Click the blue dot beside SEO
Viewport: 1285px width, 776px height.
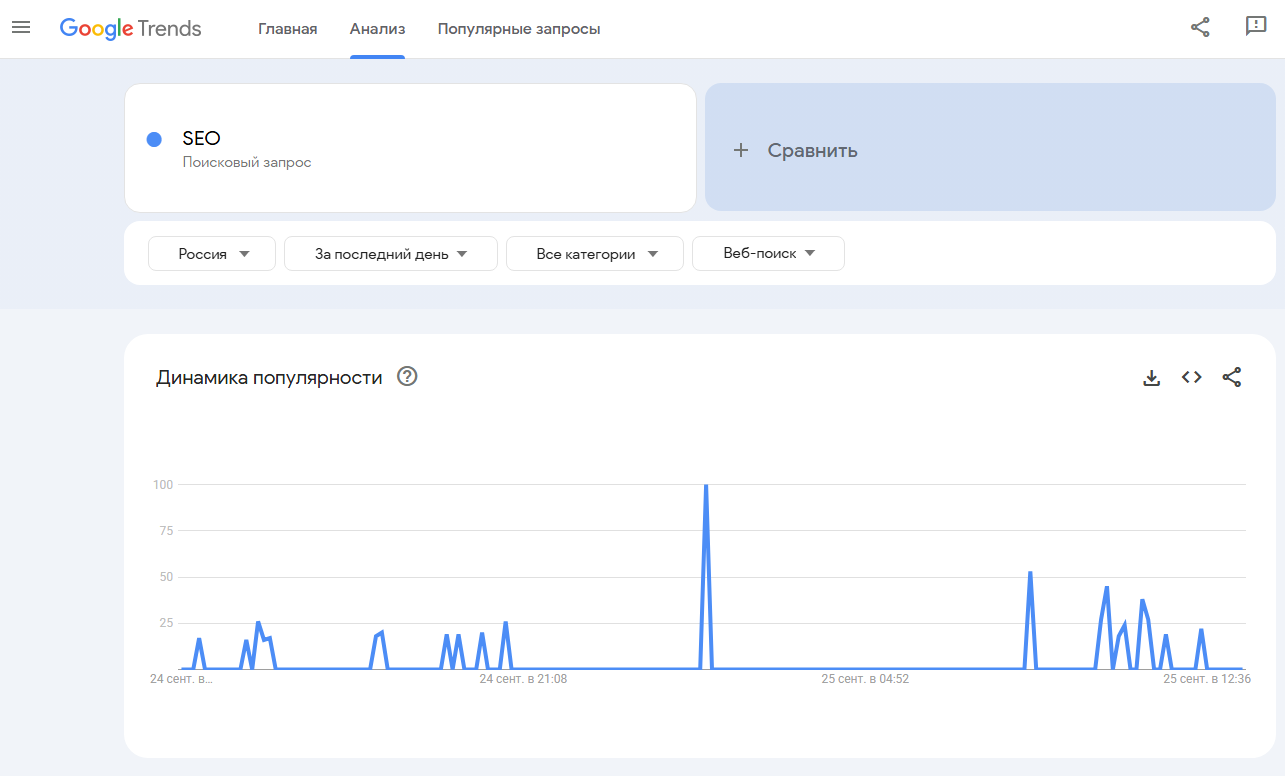point(154,140)
